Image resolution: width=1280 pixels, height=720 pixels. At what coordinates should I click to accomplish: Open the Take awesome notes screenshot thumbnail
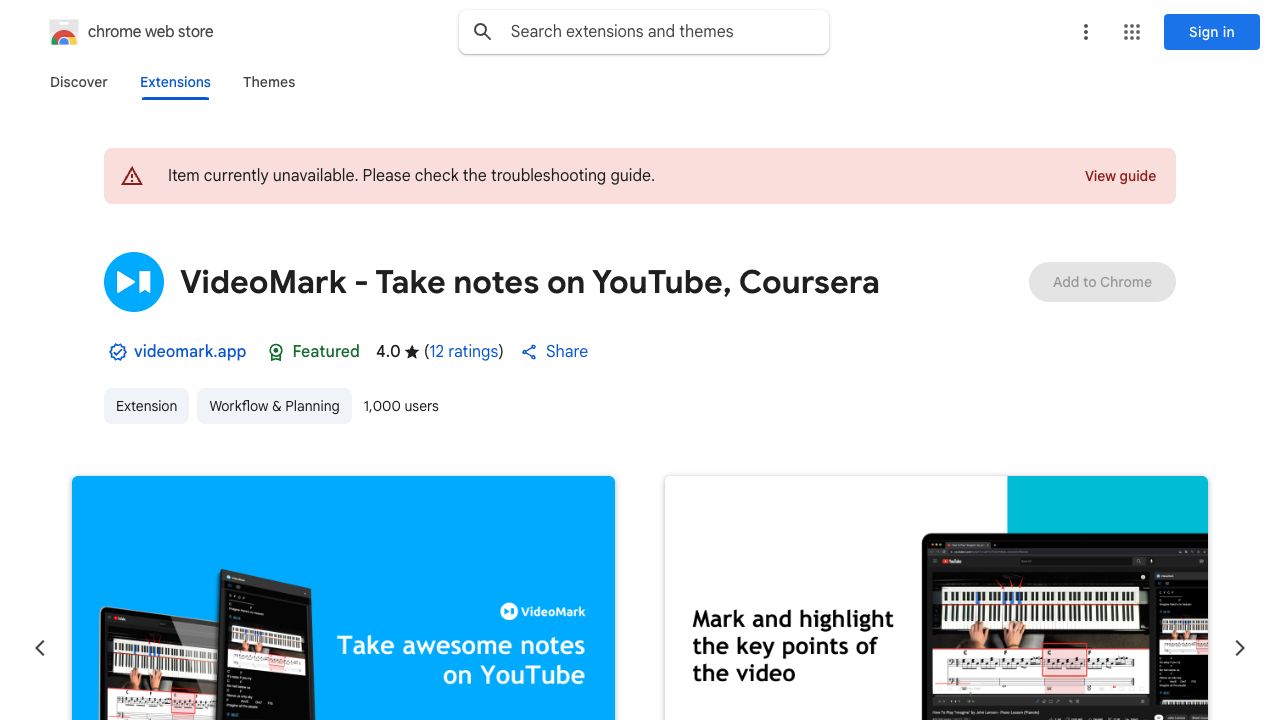343,598
